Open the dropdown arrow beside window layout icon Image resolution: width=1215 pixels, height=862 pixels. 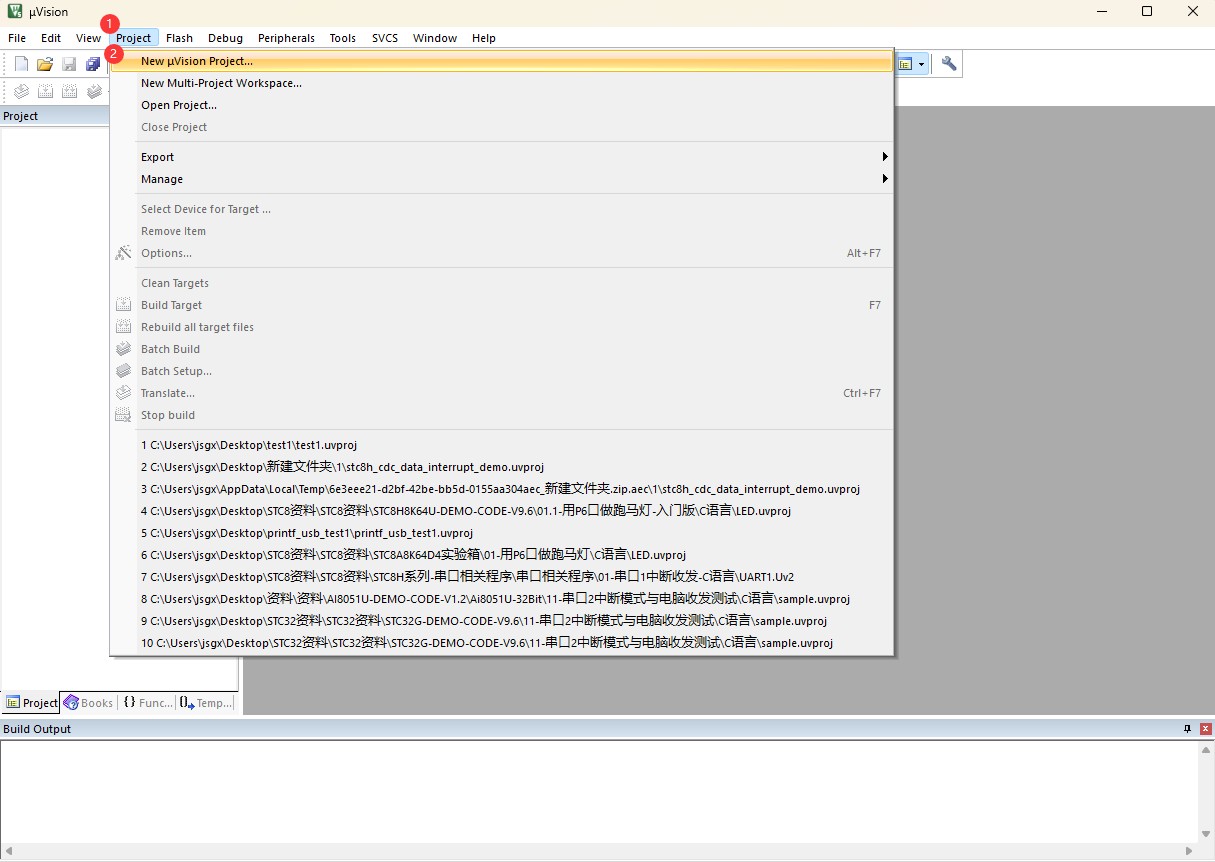[x=921, y=64]
